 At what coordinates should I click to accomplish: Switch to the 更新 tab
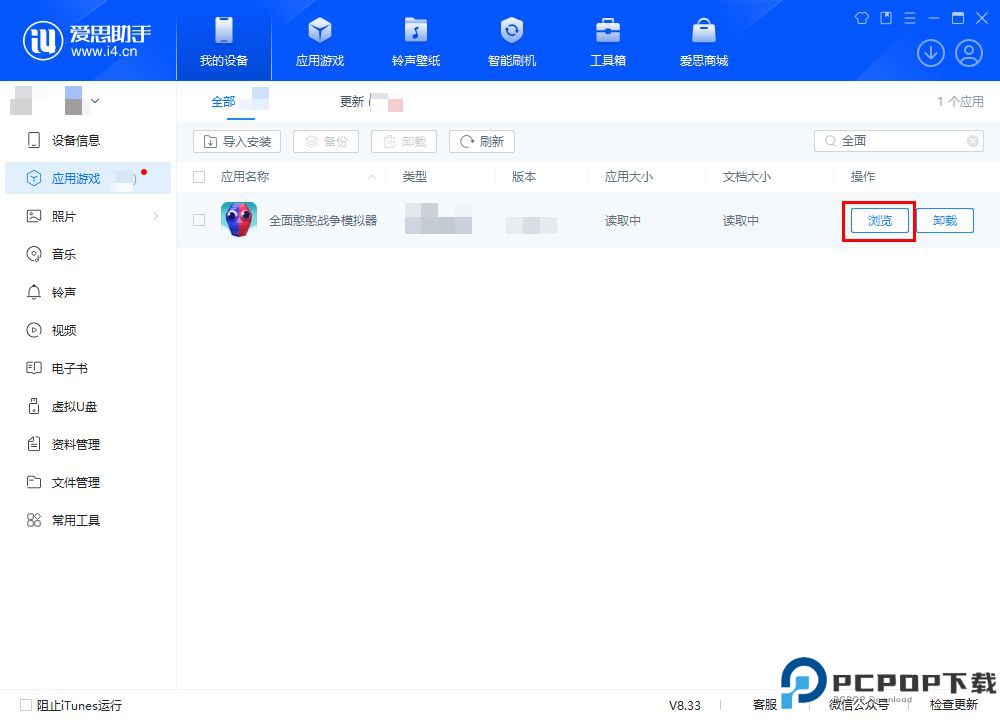pos(352,101)
